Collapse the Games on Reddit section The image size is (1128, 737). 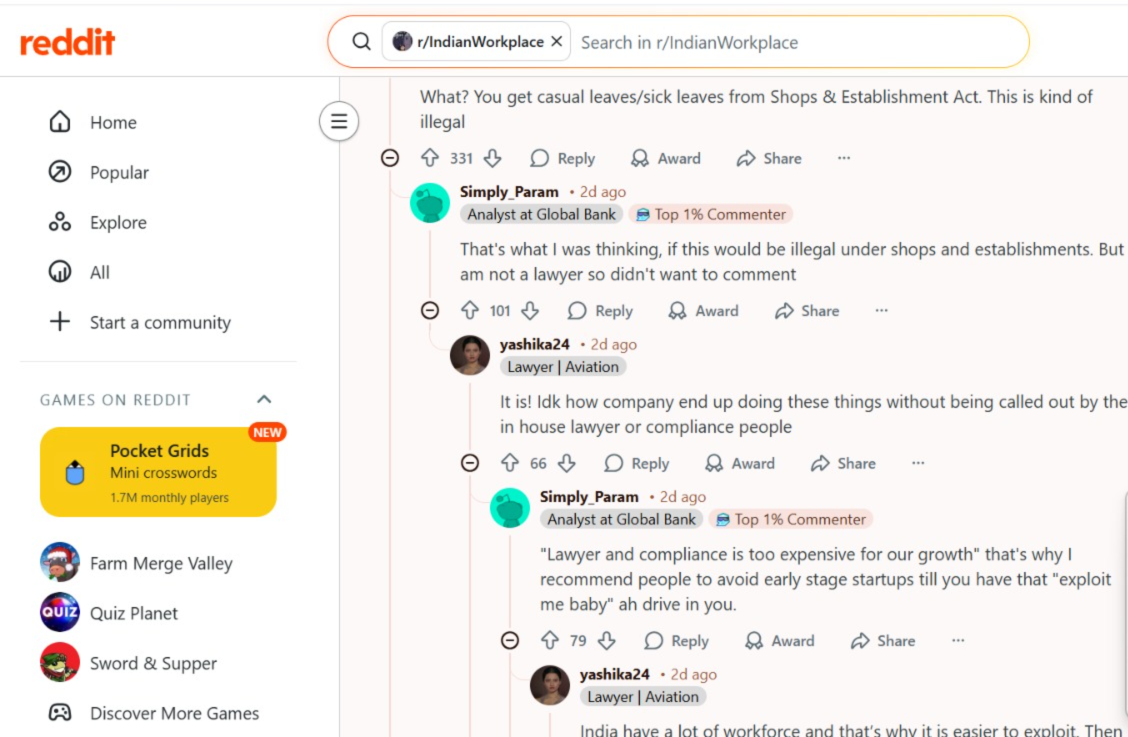[x=264, y=400]
